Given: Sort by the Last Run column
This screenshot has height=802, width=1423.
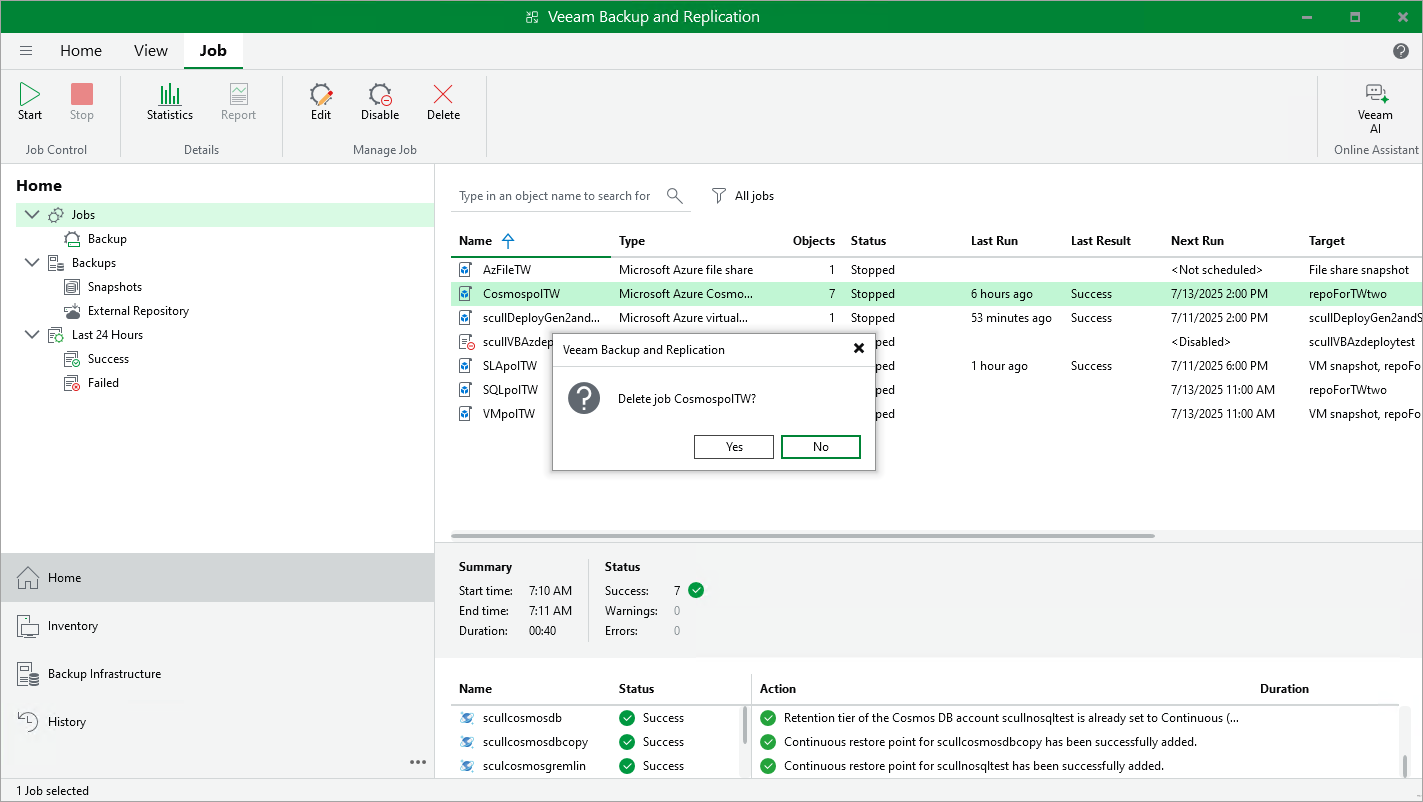Looking at the screenshot, I should pos(994,241).
